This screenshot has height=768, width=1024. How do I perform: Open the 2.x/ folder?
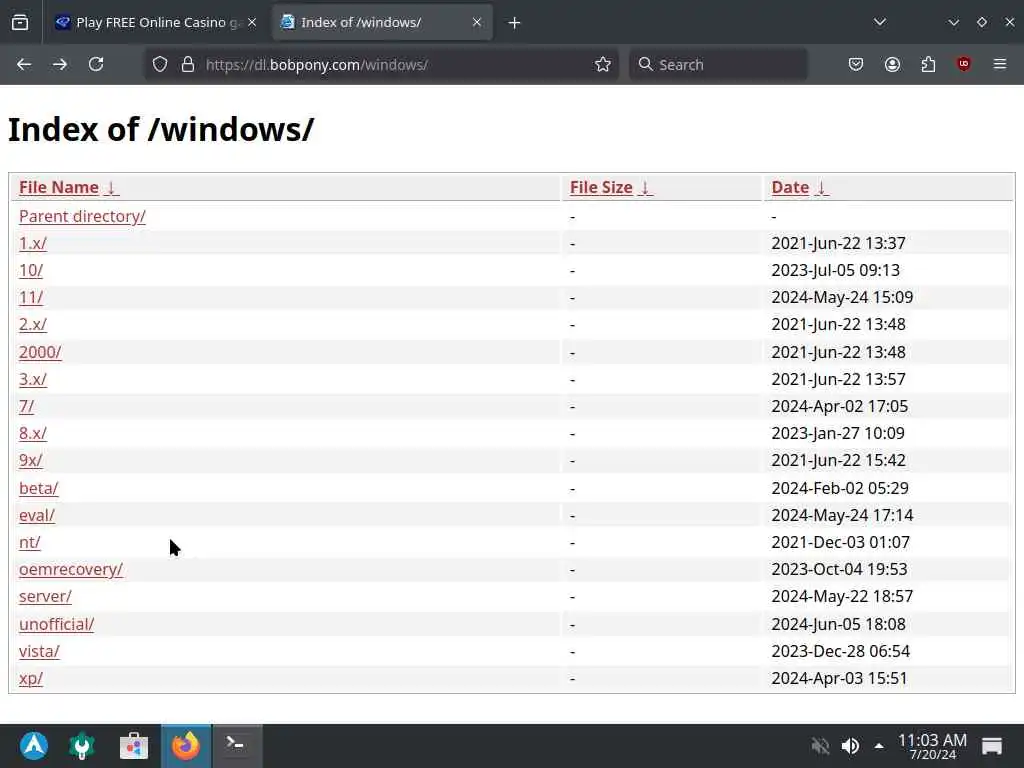point(33,325)
